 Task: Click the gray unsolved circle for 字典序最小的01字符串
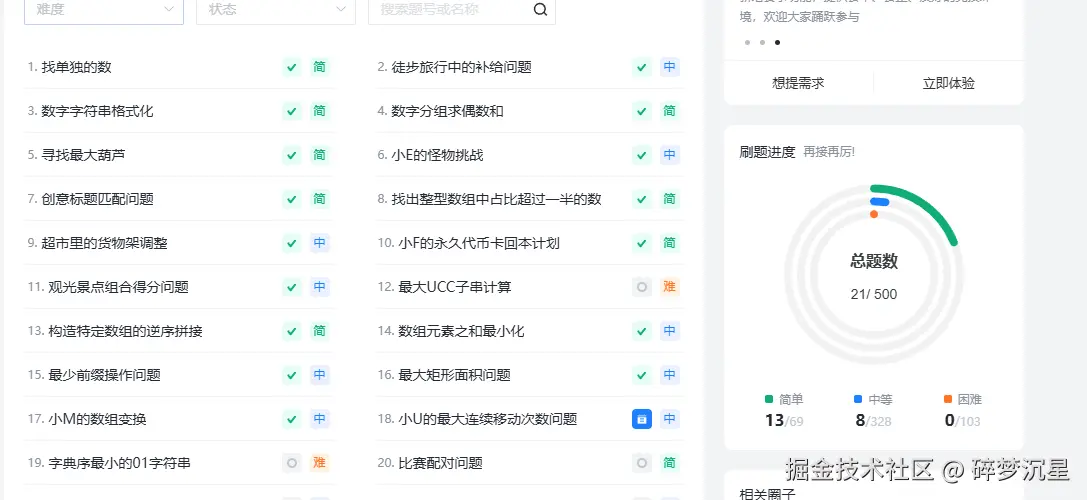pyautogui.click(x=292, y=463)
